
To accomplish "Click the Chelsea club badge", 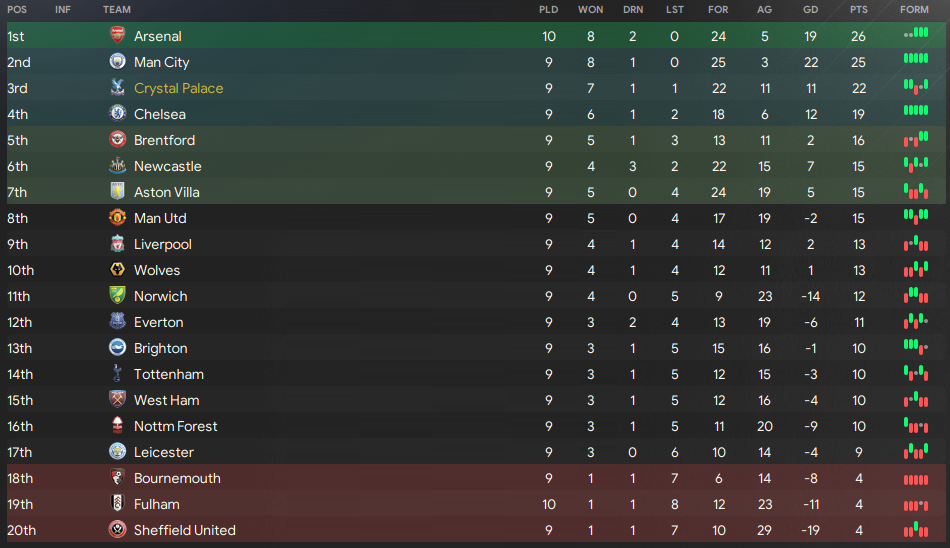I will [118, 113].
